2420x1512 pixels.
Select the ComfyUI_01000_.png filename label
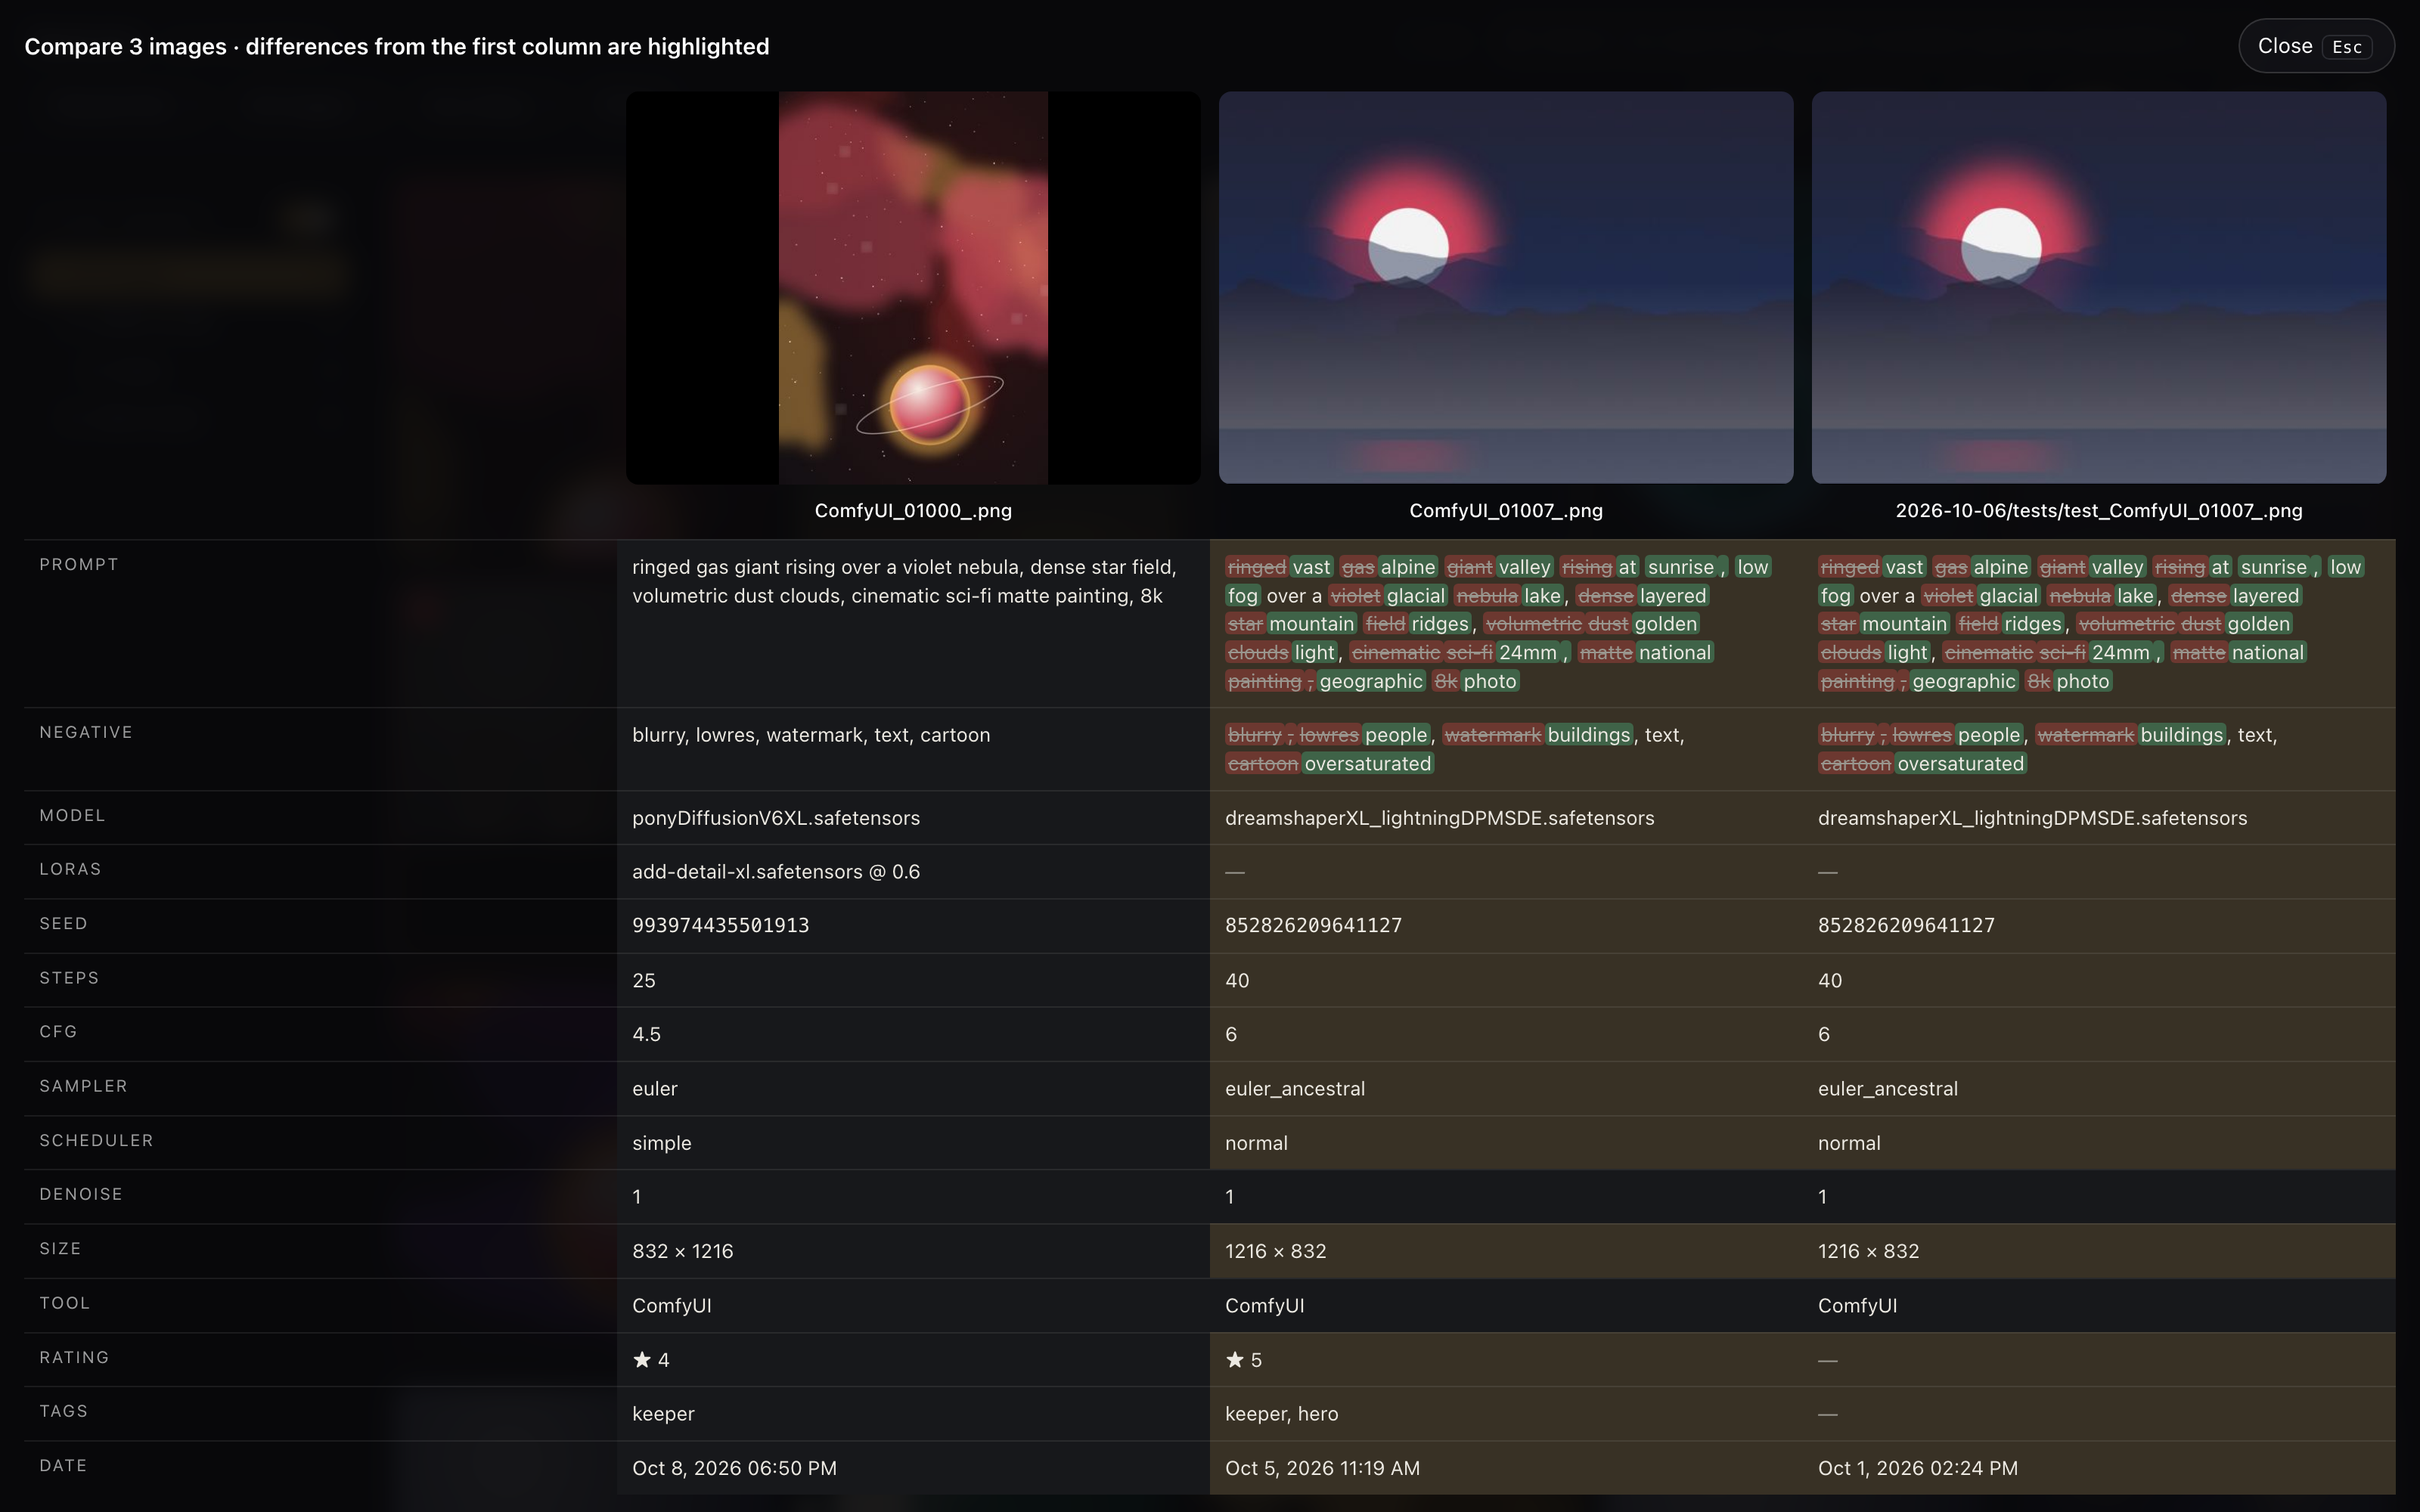click(x=913, y=511)
